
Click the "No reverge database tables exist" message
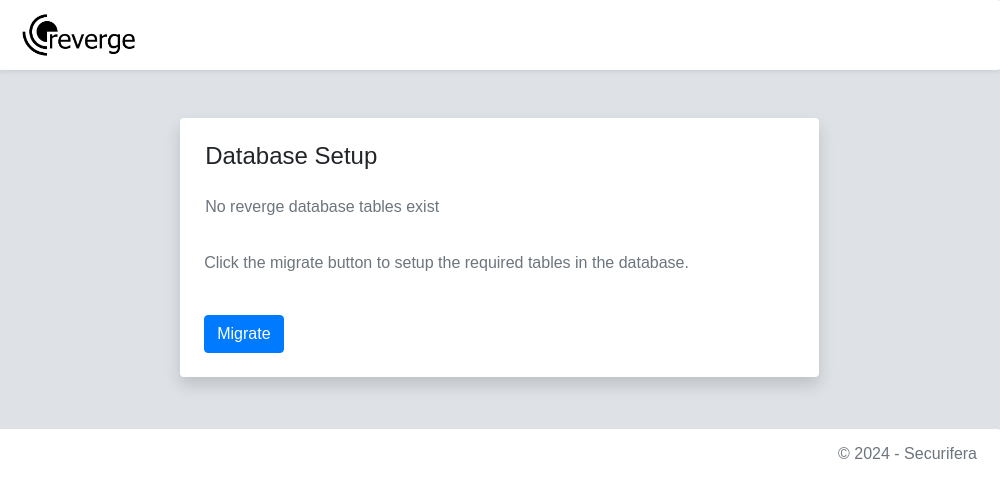(x=322, y=206)
